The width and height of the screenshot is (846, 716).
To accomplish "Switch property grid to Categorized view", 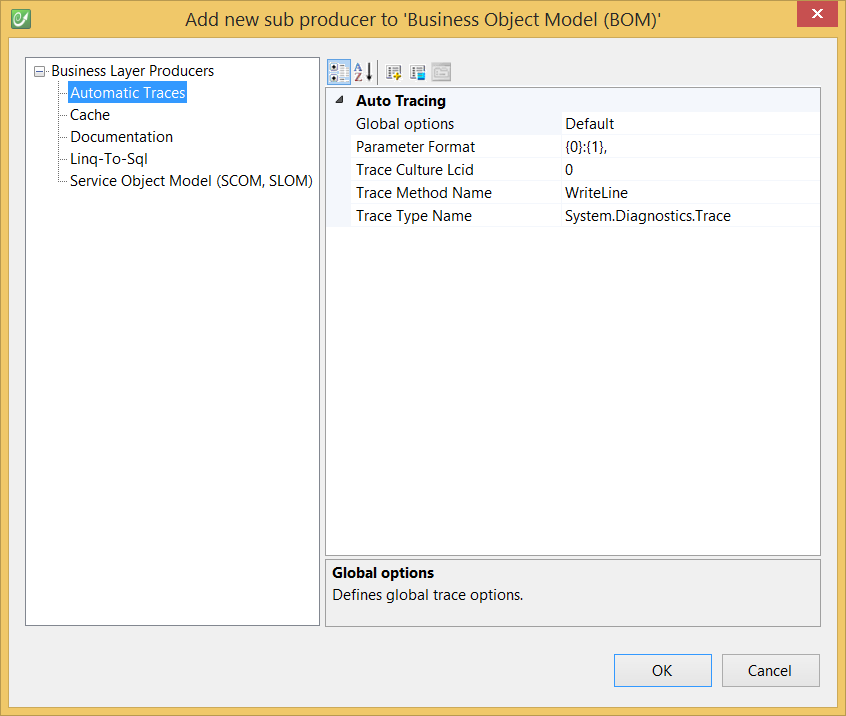I will point(339,72).
